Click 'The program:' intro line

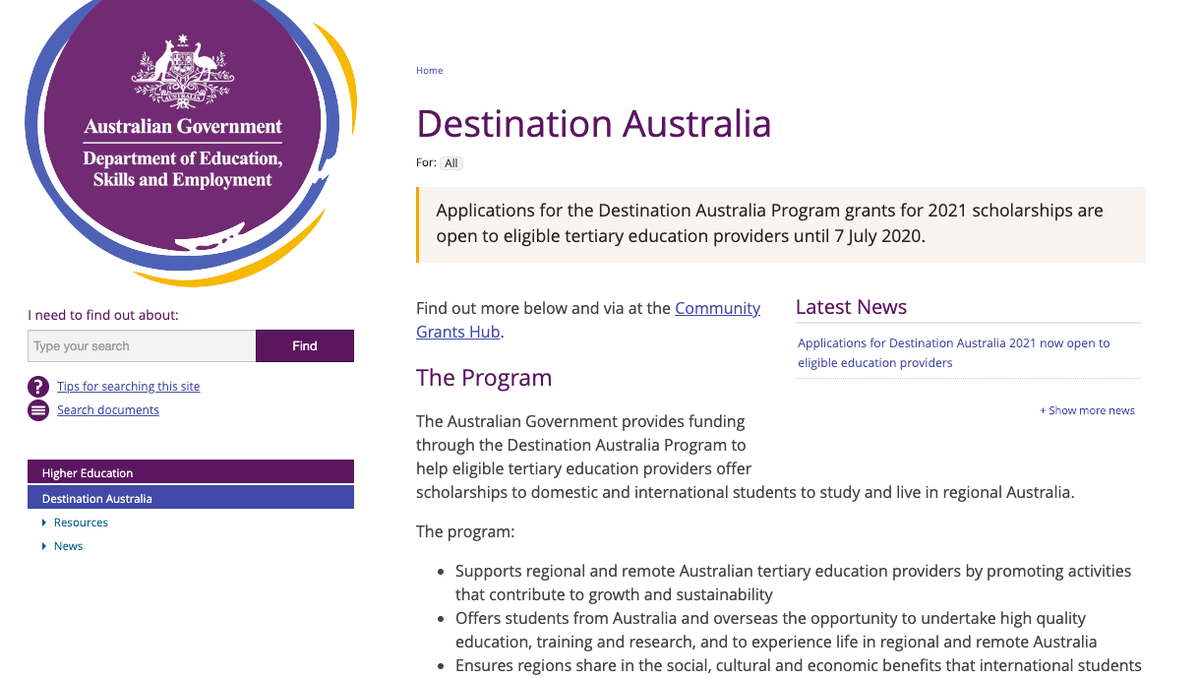pyautogui.click(x=465, y=532)
